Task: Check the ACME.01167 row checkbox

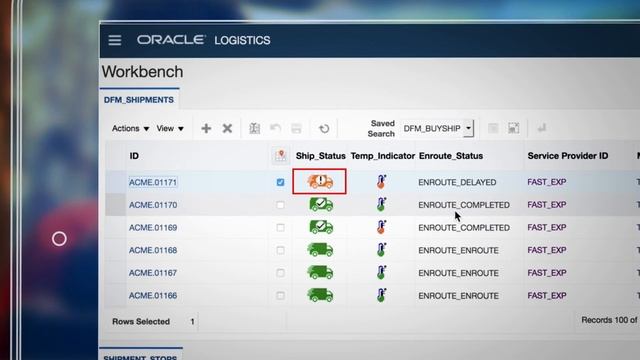Action: click(x=280, y=273)
